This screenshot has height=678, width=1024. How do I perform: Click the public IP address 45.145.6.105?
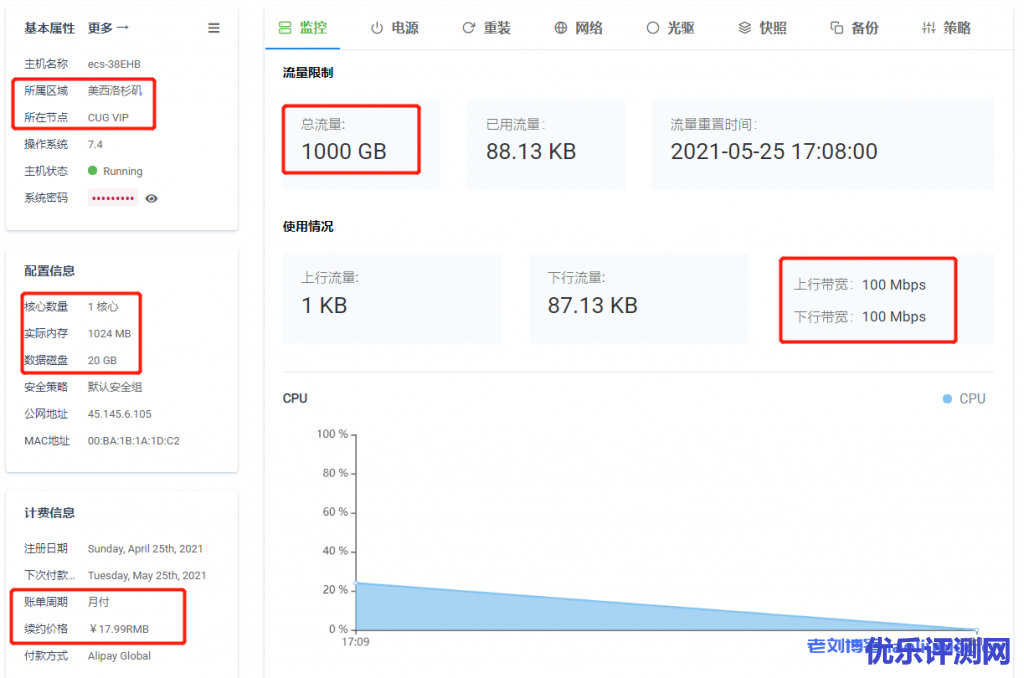click(x=120, y=414)
